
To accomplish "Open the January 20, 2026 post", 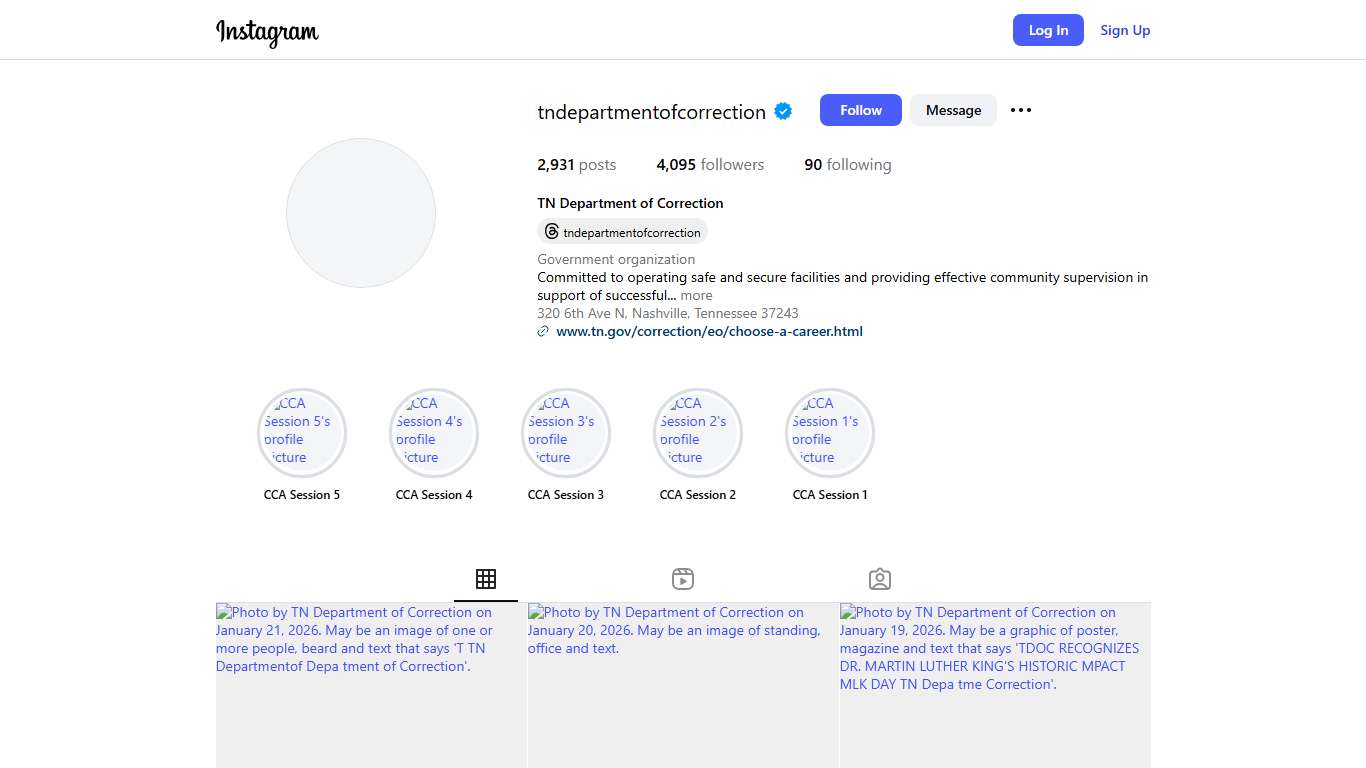I will [683, 686].
